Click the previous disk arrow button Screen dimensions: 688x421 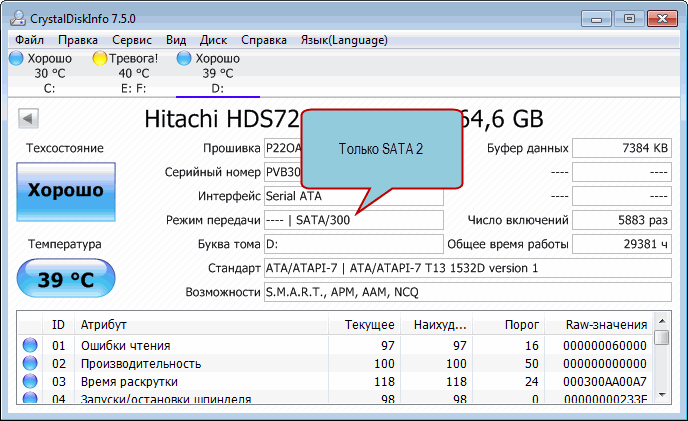tap(28, 119)
